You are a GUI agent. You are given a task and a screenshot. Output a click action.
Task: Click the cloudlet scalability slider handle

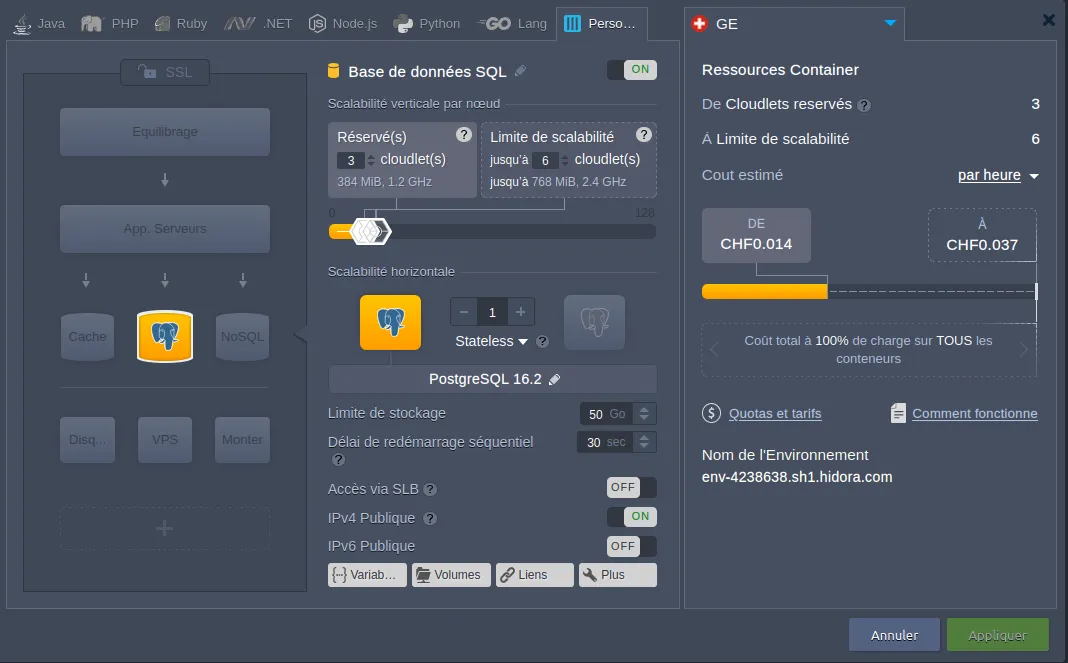pyautogui.click(x=371, y=231)
